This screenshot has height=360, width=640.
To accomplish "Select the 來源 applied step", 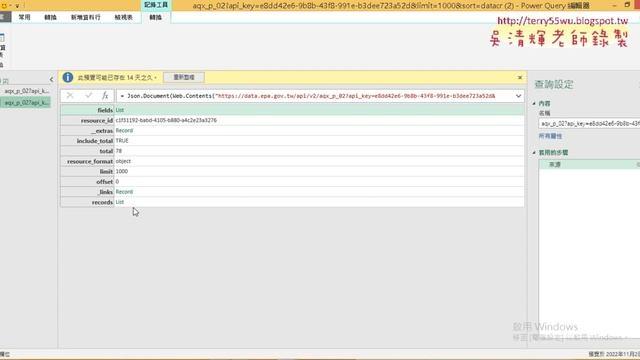I will point(589,164).
